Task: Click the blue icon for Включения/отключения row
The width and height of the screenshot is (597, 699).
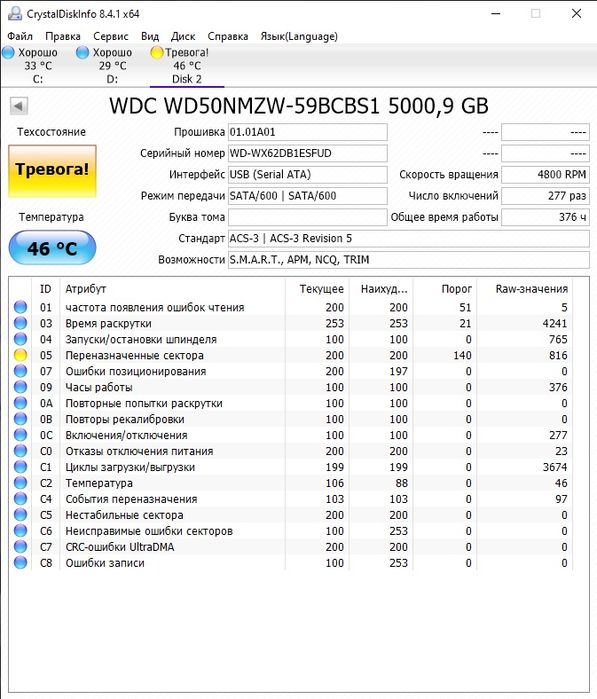Action: 21,435
